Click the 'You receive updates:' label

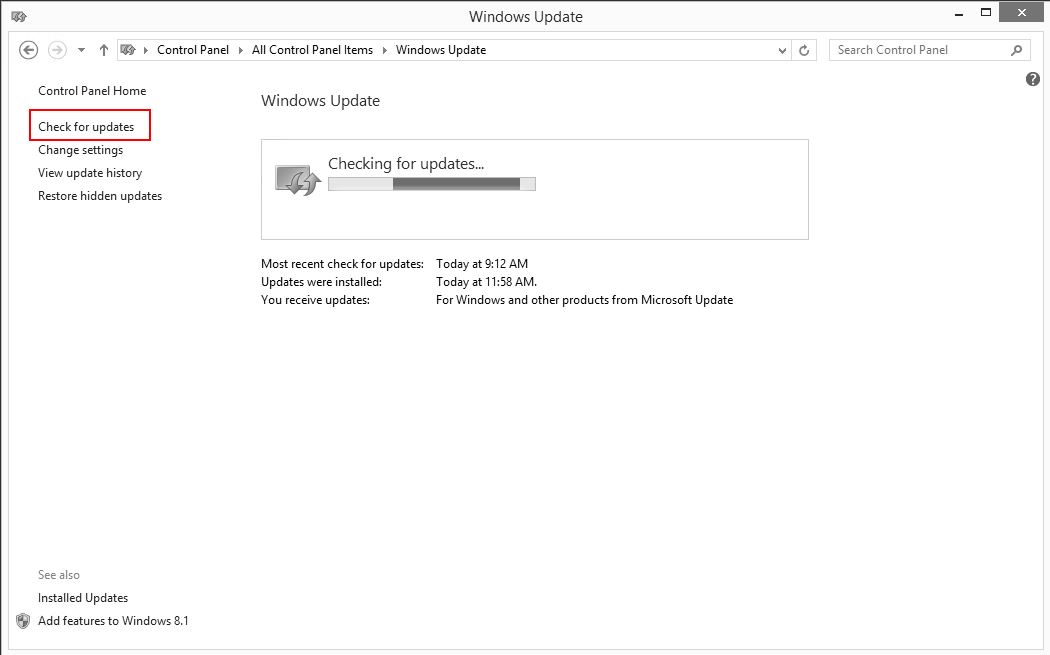click(315, 300)
